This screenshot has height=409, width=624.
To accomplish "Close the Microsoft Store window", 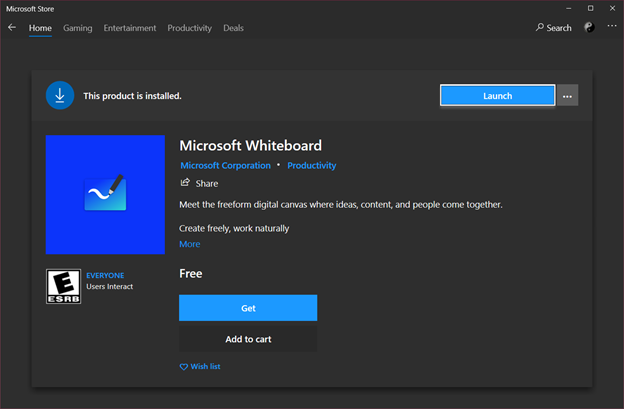I will (x=612, y=8).
